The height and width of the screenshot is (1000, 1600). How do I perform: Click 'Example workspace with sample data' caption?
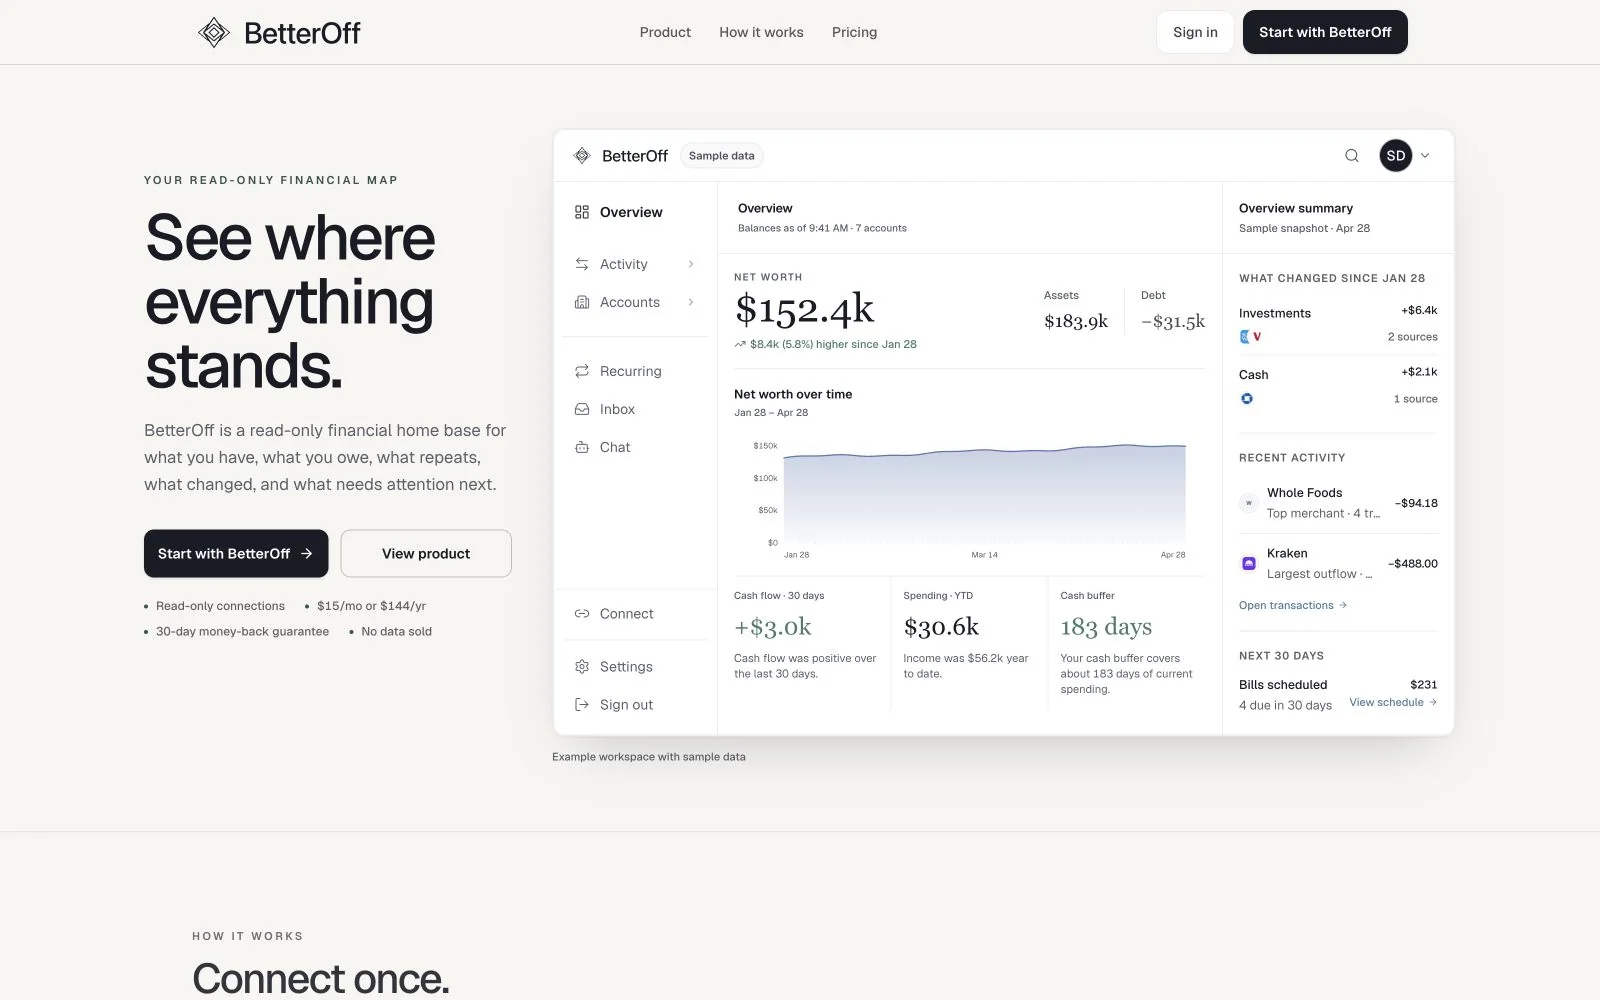(x=649, y=757)
